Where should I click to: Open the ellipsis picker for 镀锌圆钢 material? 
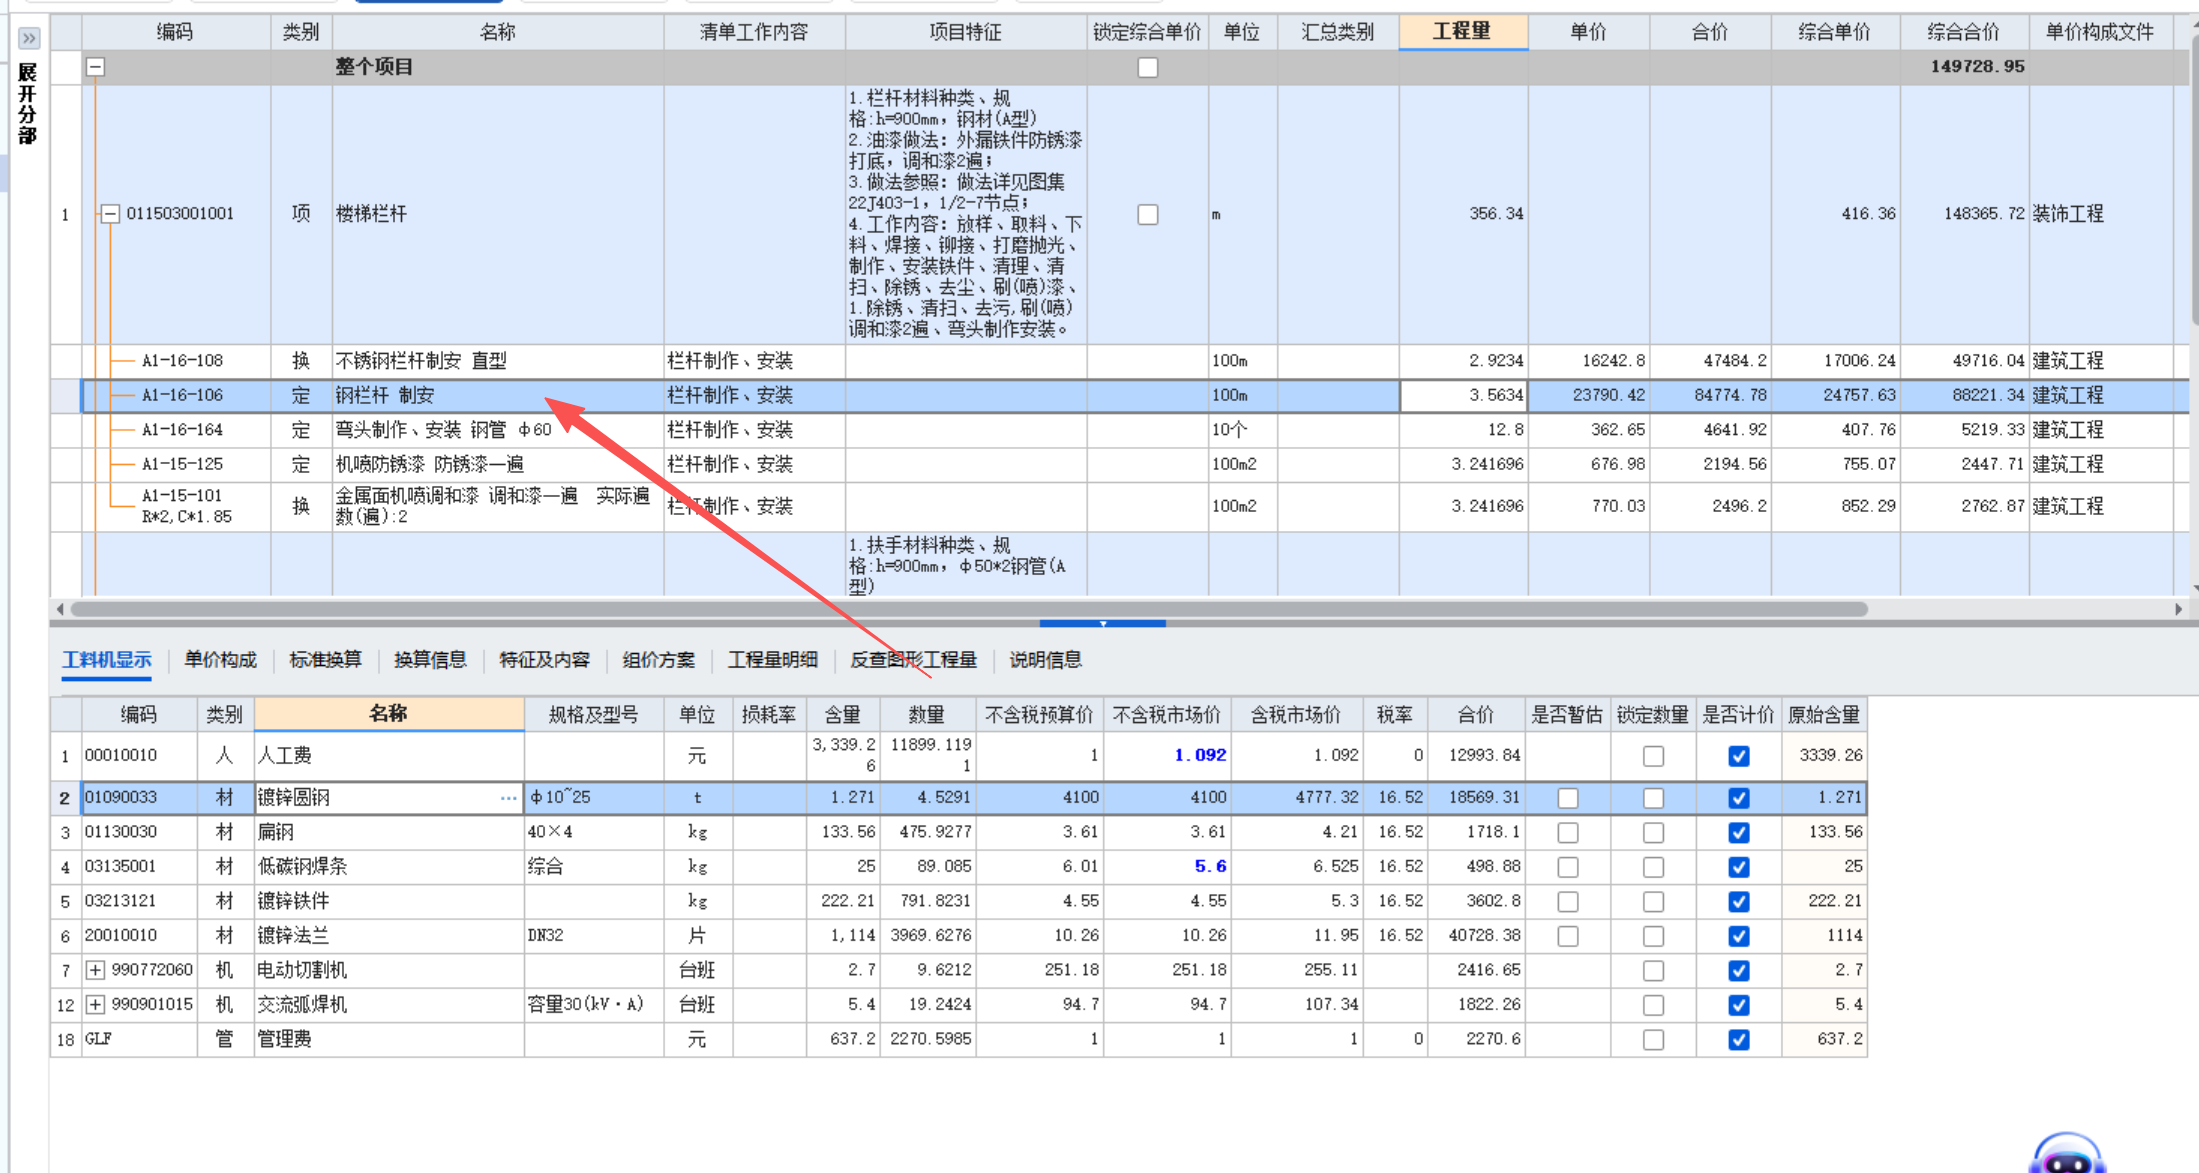[508, 797]
